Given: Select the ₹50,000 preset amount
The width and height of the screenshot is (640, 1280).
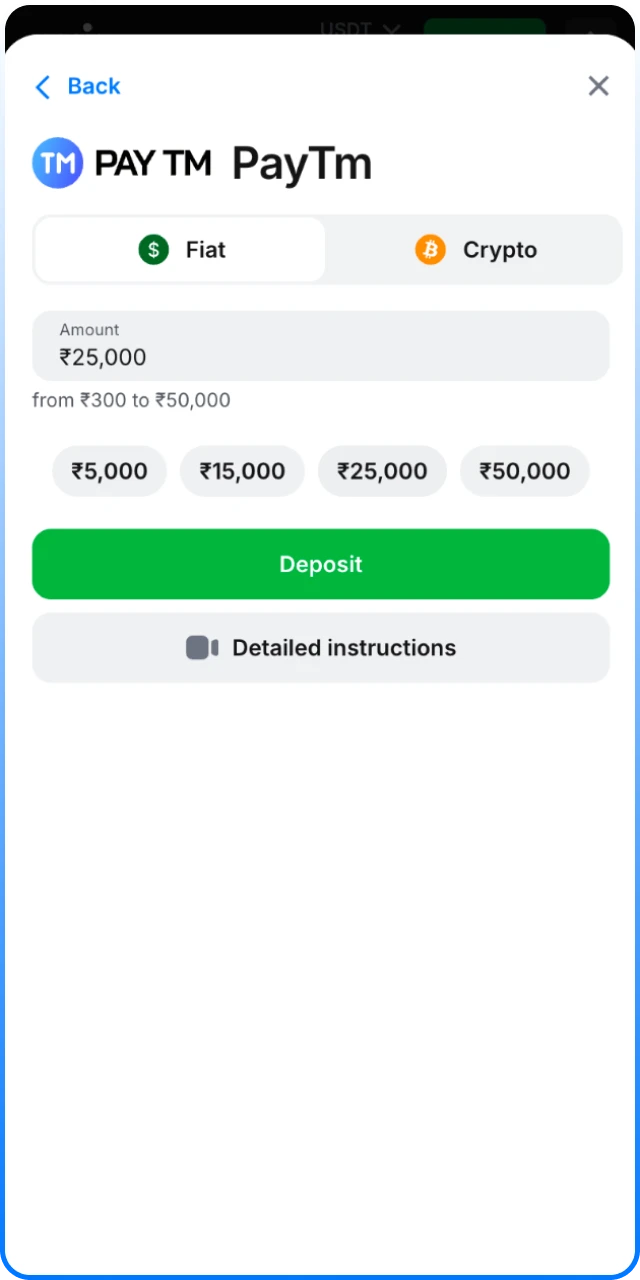Looking at the screenshot, I should pos(524,470).
